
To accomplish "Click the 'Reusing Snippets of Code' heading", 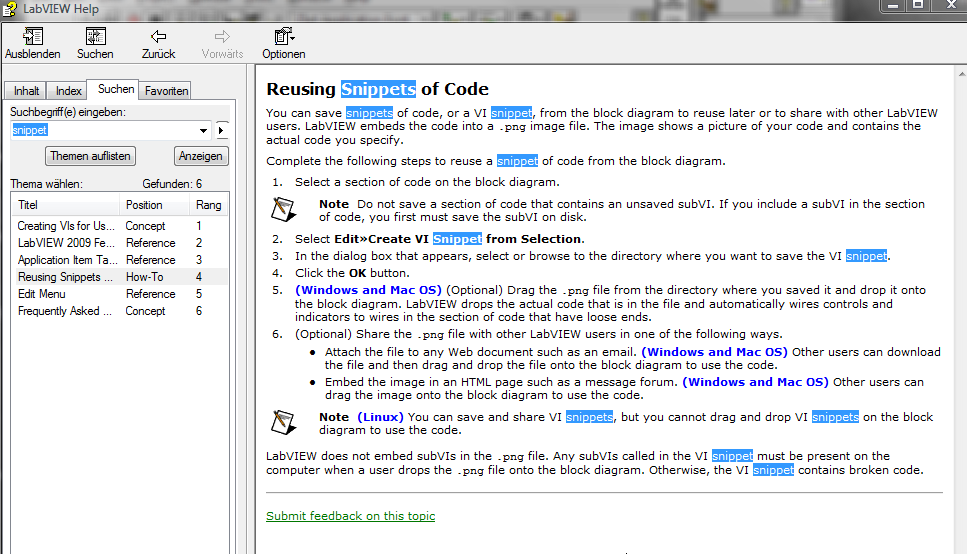I will [x=377, y=89].
